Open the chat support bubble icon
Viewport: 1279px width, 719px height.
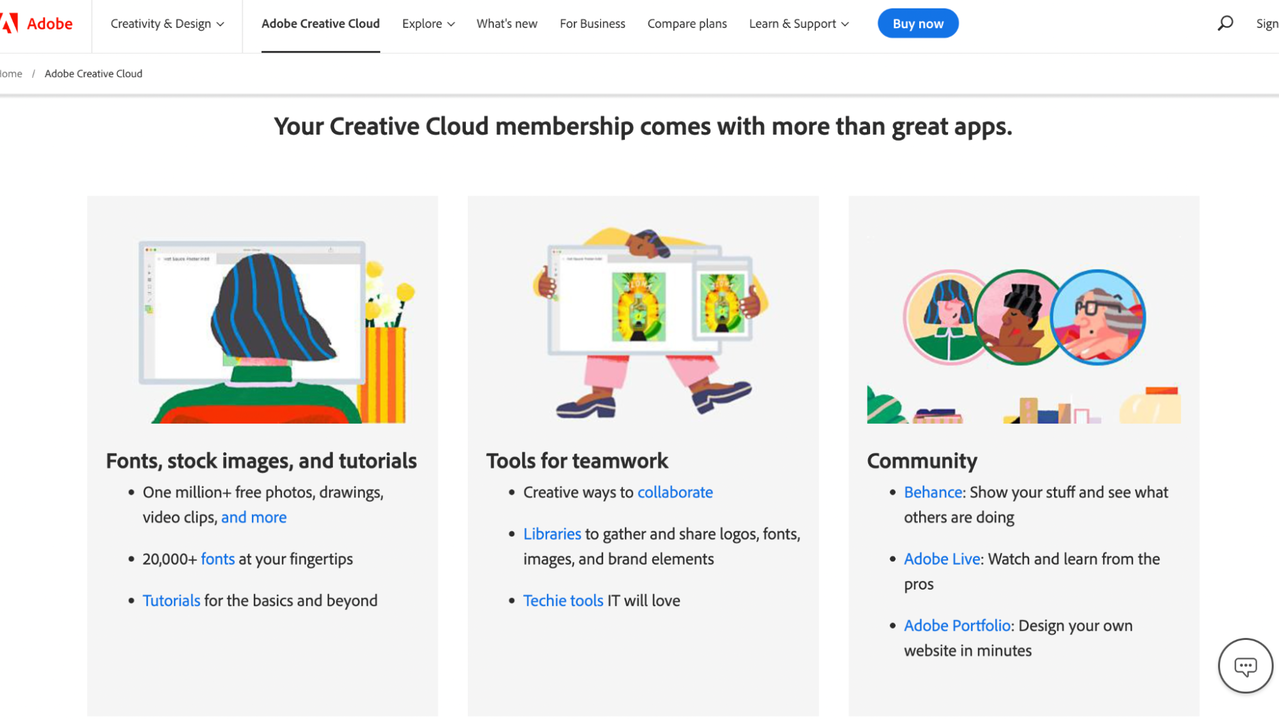pyautogui.click(x=1245, y=665)
